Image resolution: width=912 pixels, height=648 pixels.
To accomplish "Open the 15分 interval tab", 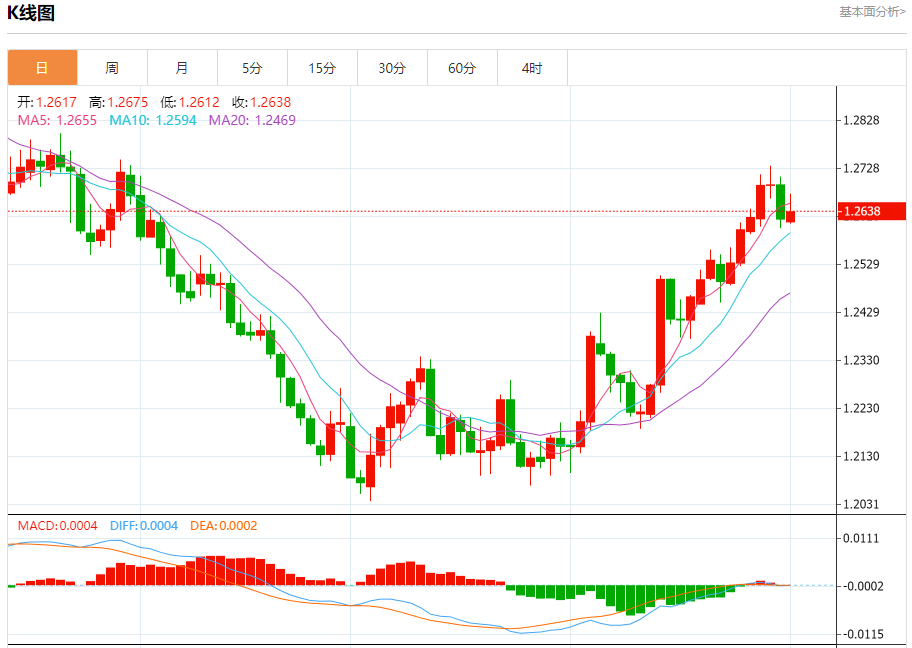I will click(322, 68).
